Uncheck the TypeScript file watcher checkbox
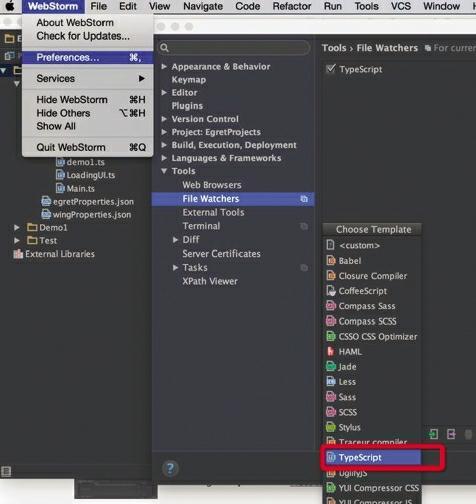This screenshot has width=476, height=504. pyautogui.click(x=331, y=69)
